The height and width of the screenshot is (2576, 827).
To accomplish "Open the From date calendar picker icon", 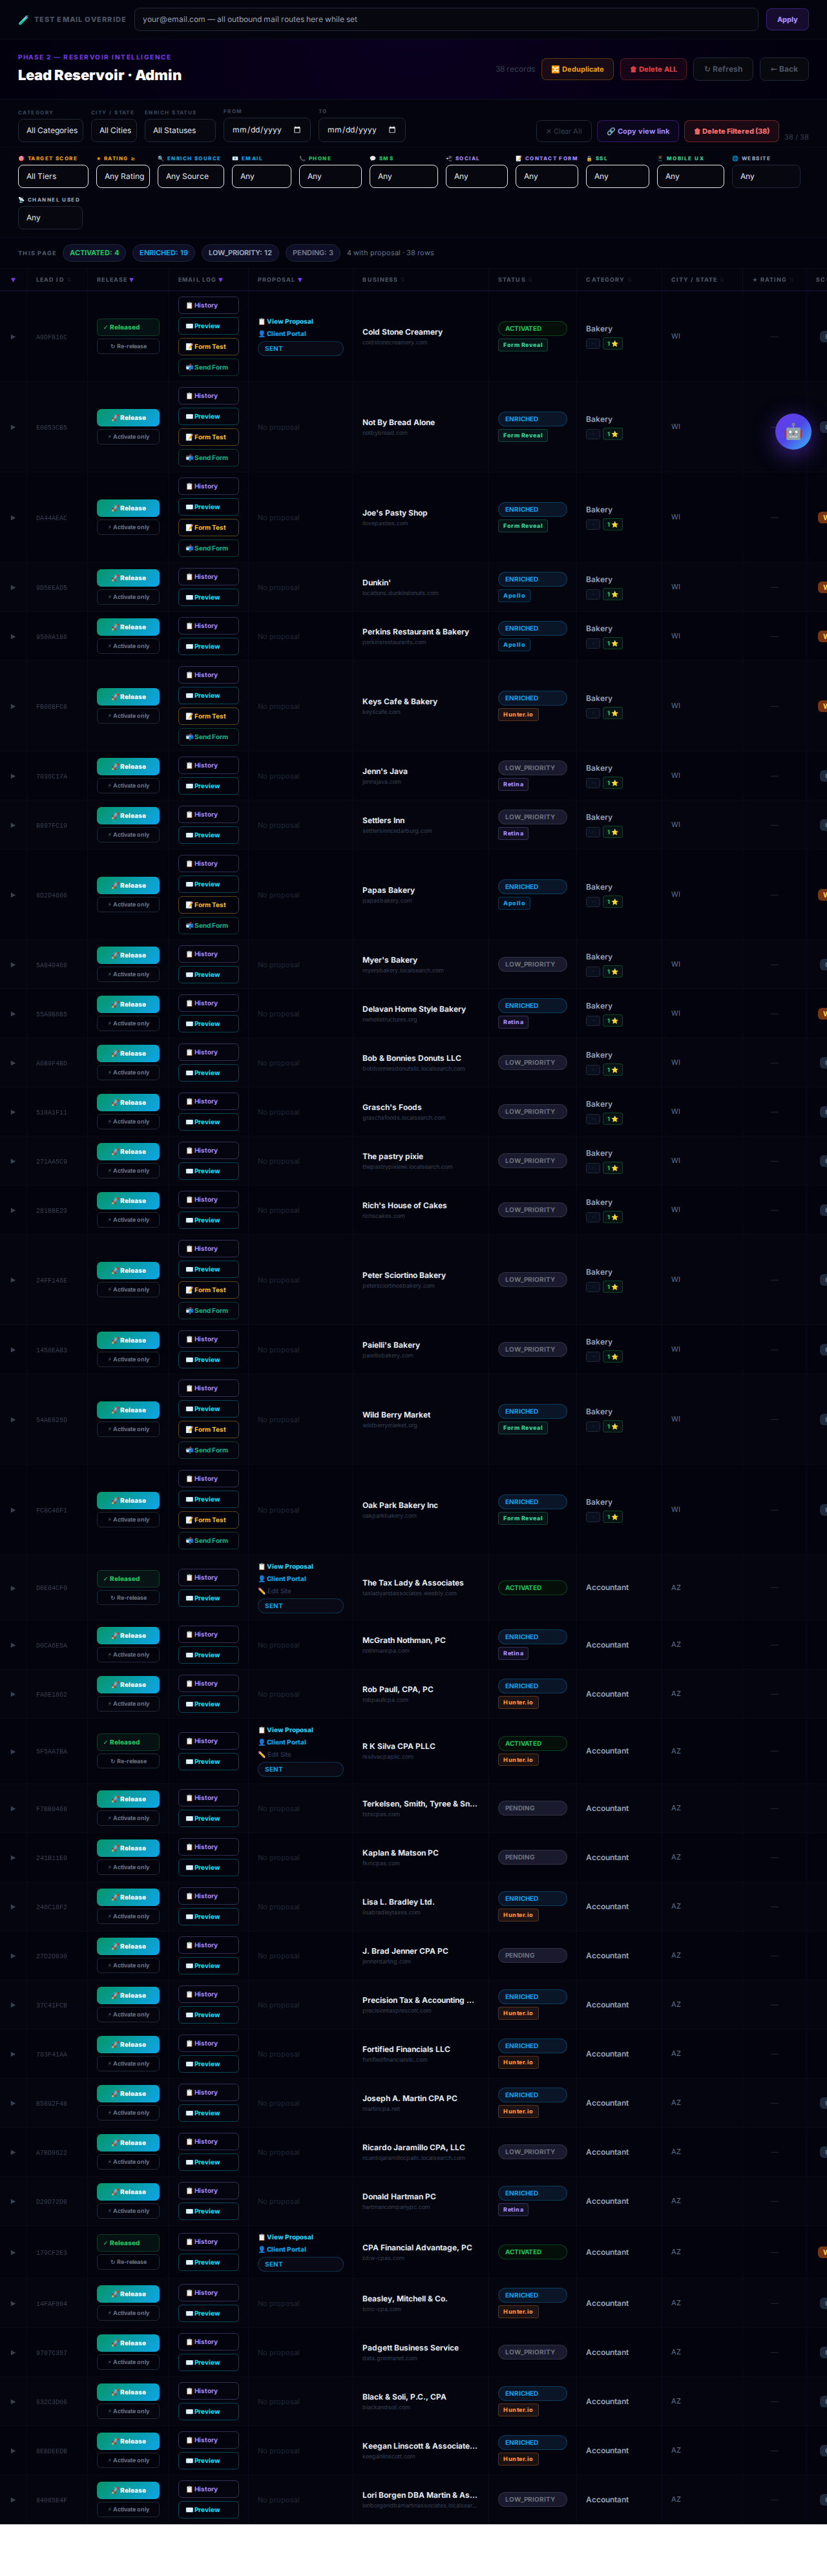I will tap(297, 130).
